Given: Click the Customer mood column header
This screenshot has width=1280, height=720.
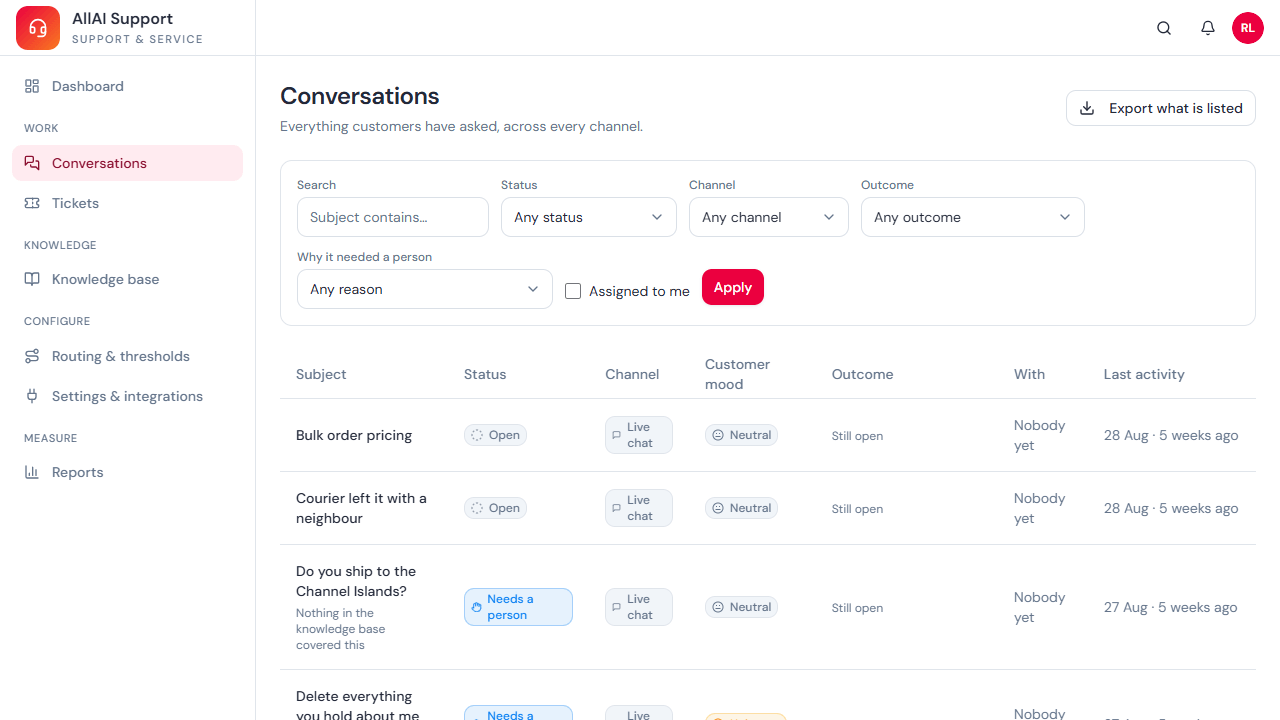Looking at the screenshot, I should coord(737,374).
